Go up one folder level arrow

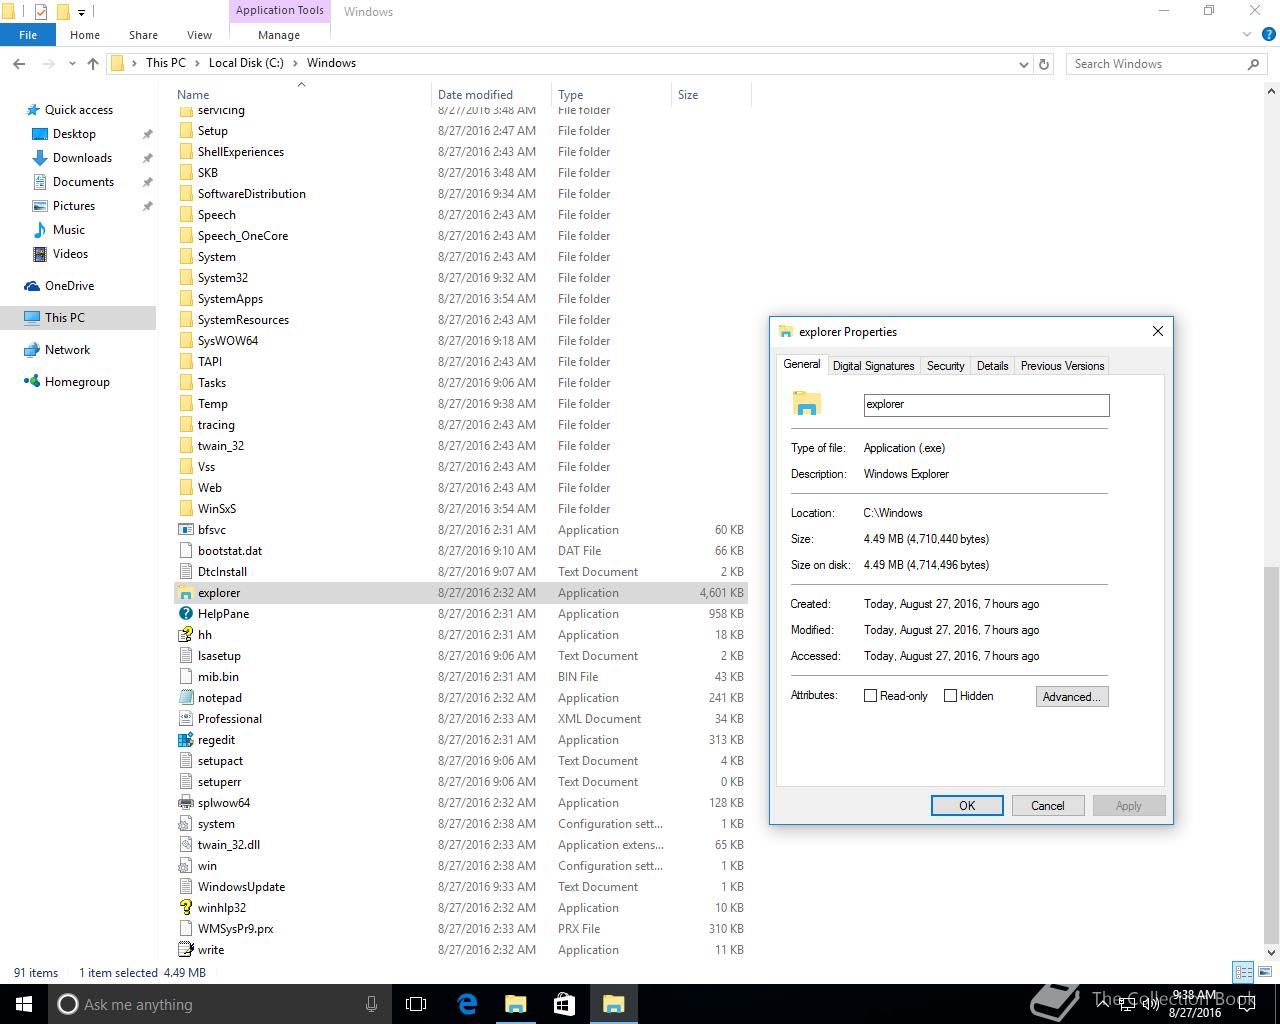point(93,63)
